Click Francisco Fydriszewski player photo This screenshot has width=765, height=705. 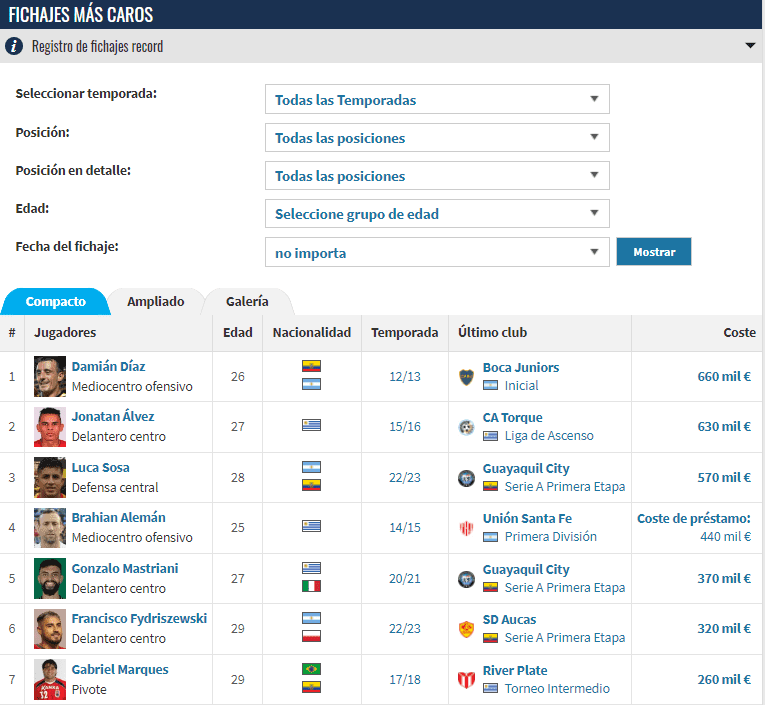pyautogui.click(x=50, y=629)
